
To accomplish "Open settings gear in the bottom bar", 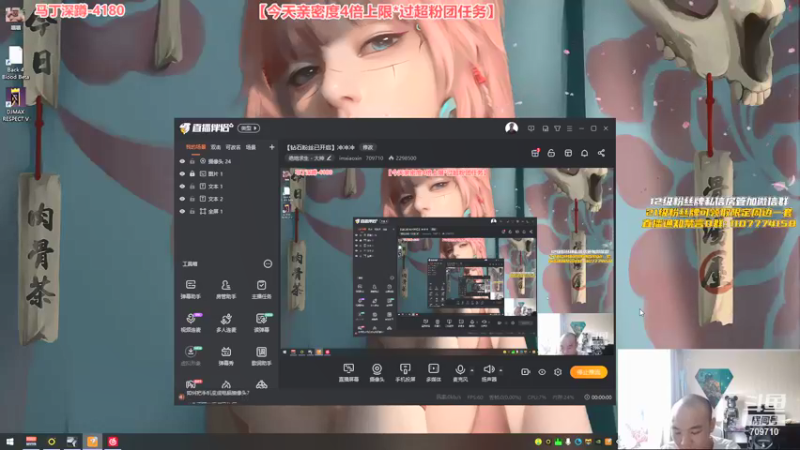I will (558, 372).
